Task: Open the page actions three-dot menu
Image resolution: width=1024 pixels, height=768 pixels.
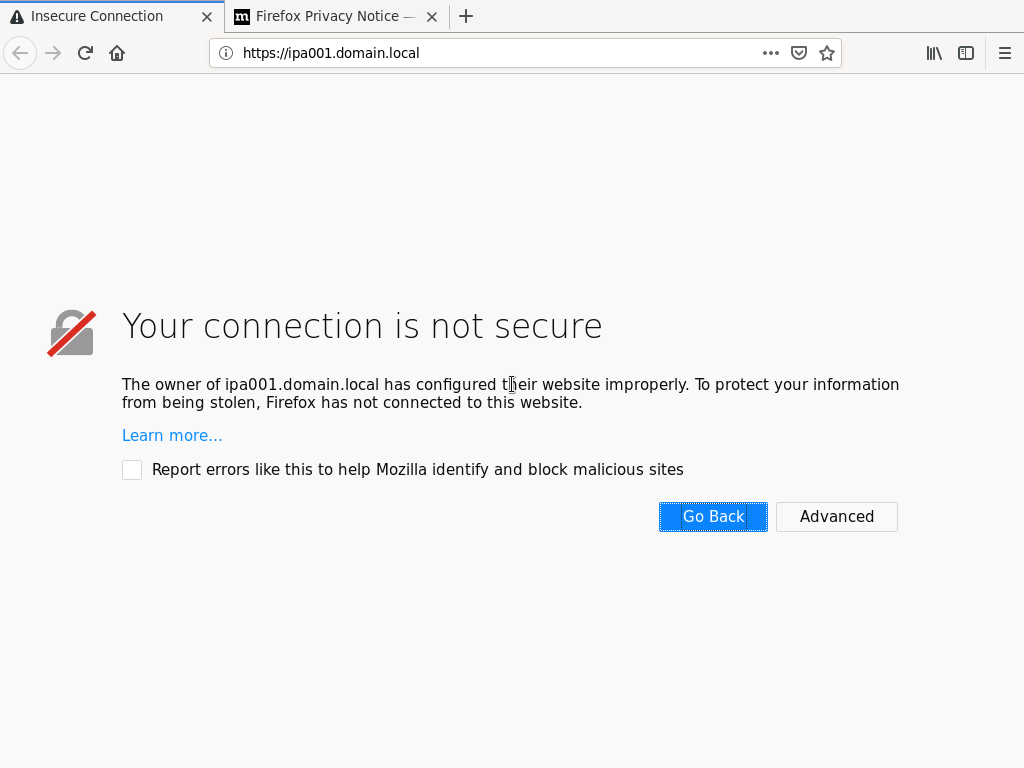Action: coord(771,54)
